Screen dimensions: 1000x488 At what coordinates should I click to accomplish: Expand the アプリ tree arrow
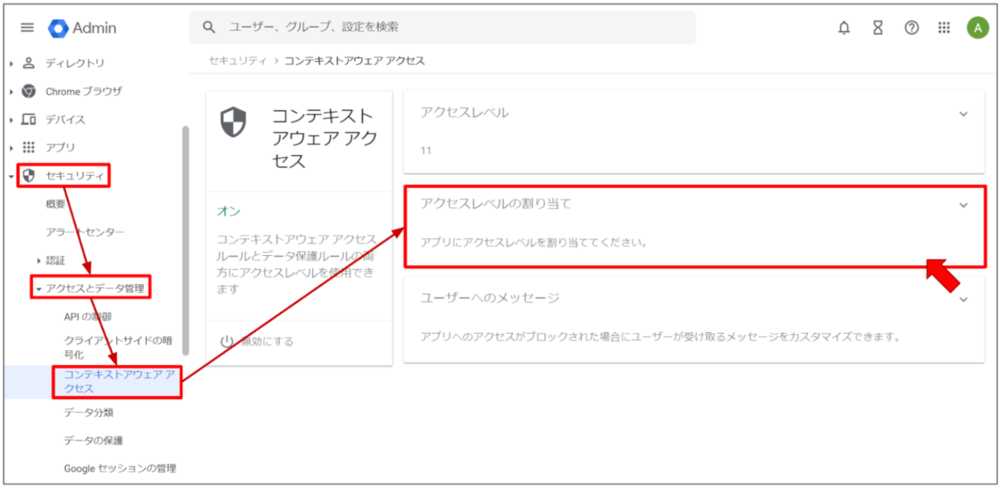tap(11, 147)
